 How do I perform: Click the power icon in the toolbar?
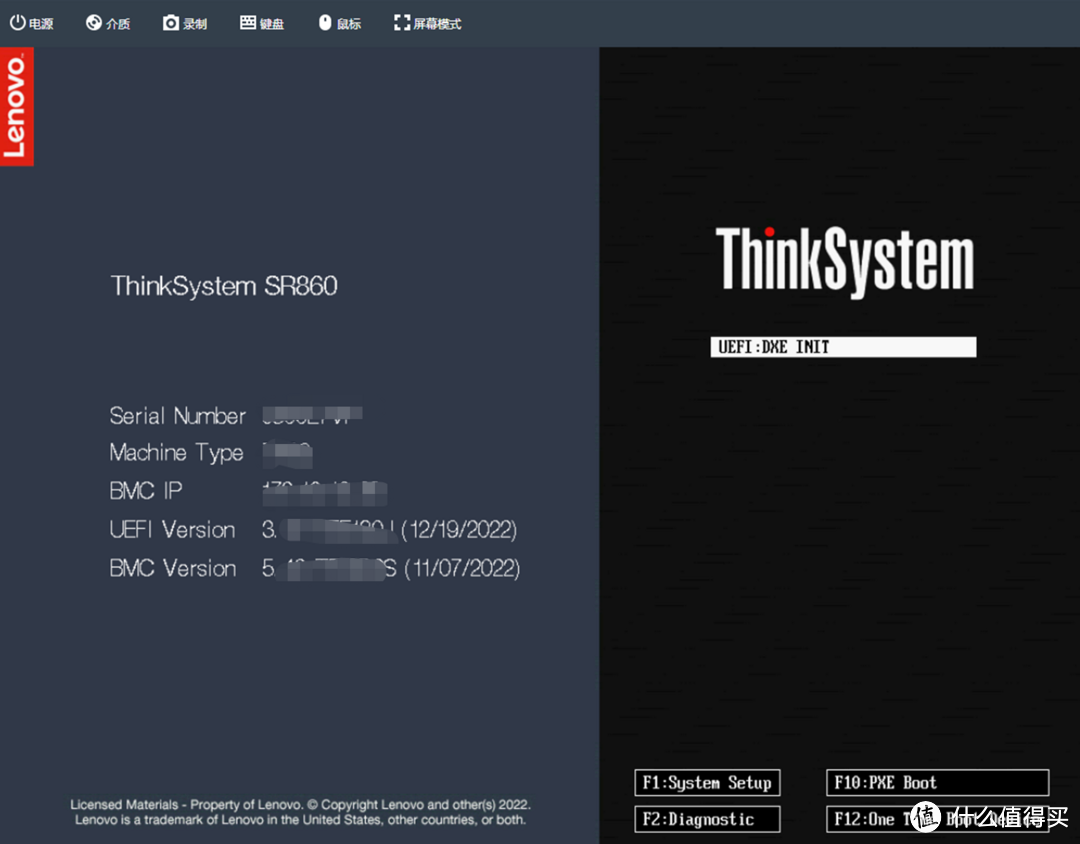click(17, 23)
